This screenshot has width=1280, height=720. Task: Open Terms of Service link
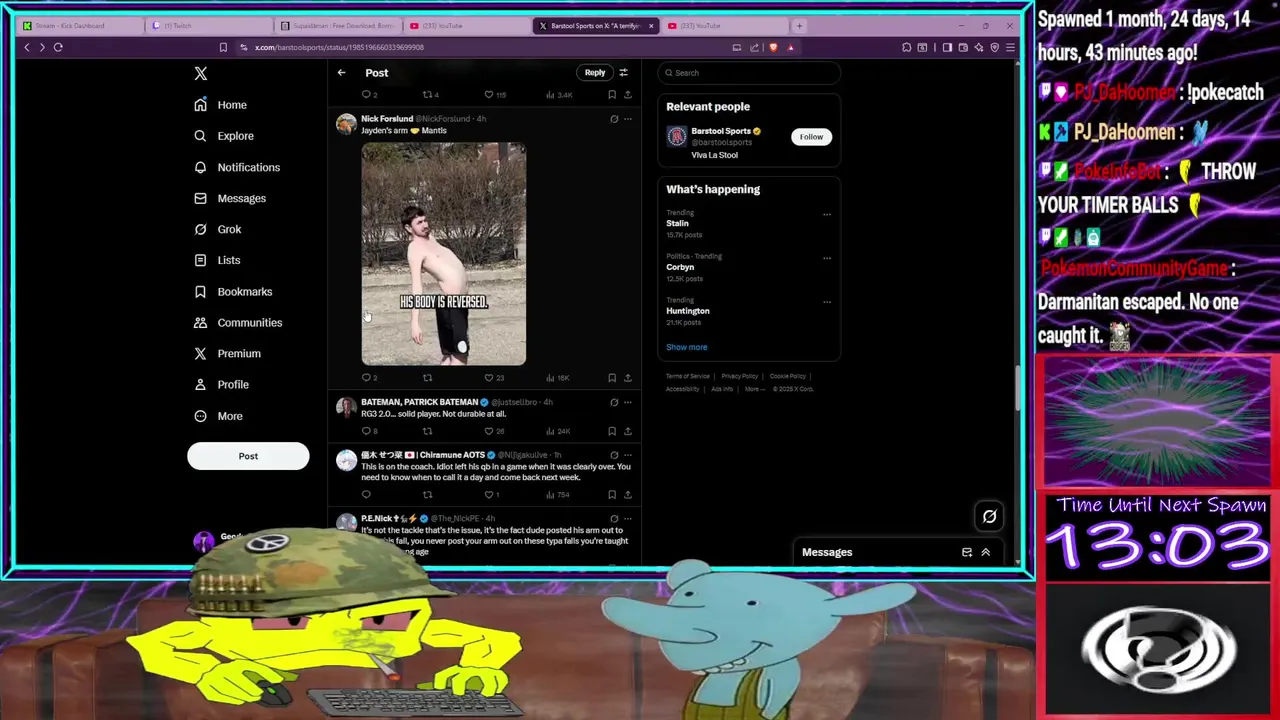(x=688, y=376)
